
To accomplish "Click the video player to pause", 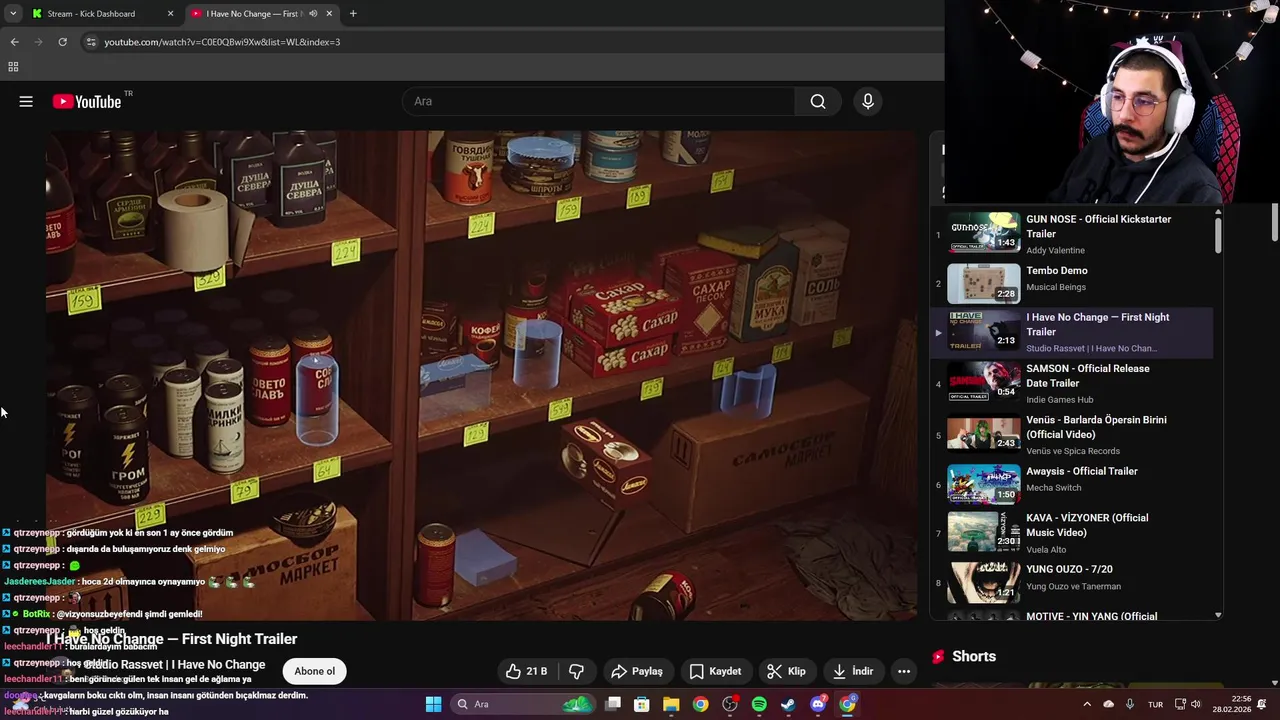I will click(481, 375).
